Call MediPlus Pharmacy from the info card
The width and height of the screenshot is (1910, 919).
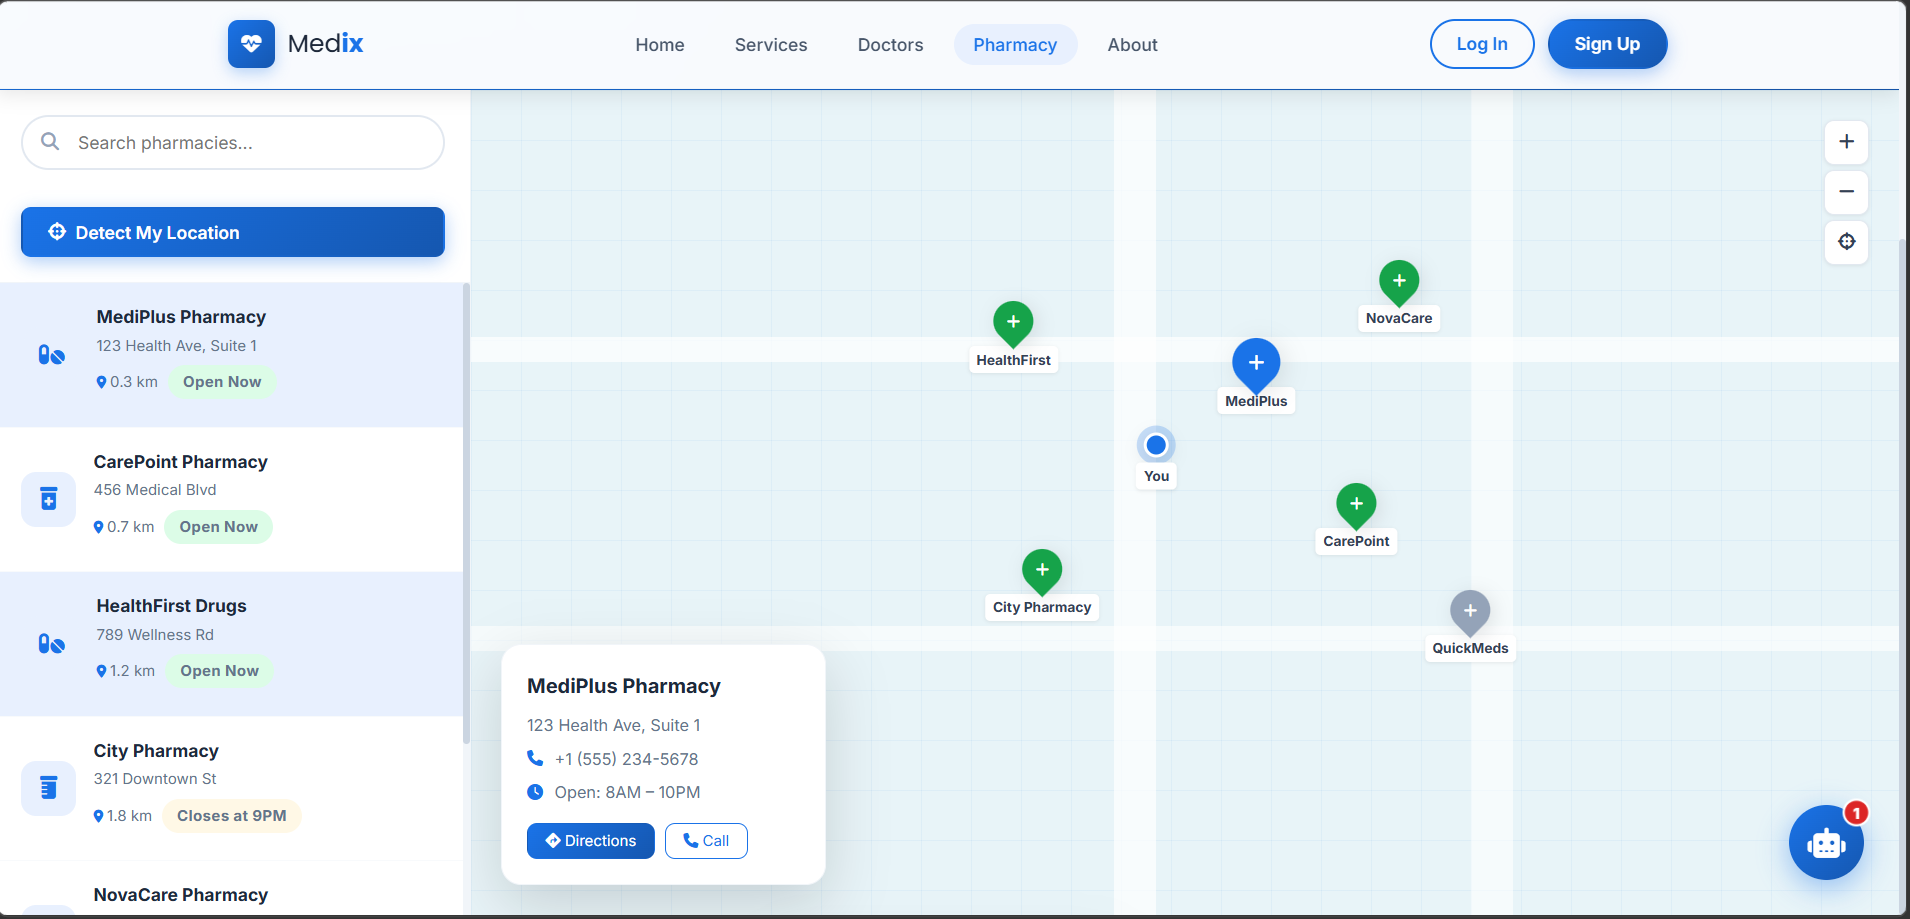(x=706, y=841)
